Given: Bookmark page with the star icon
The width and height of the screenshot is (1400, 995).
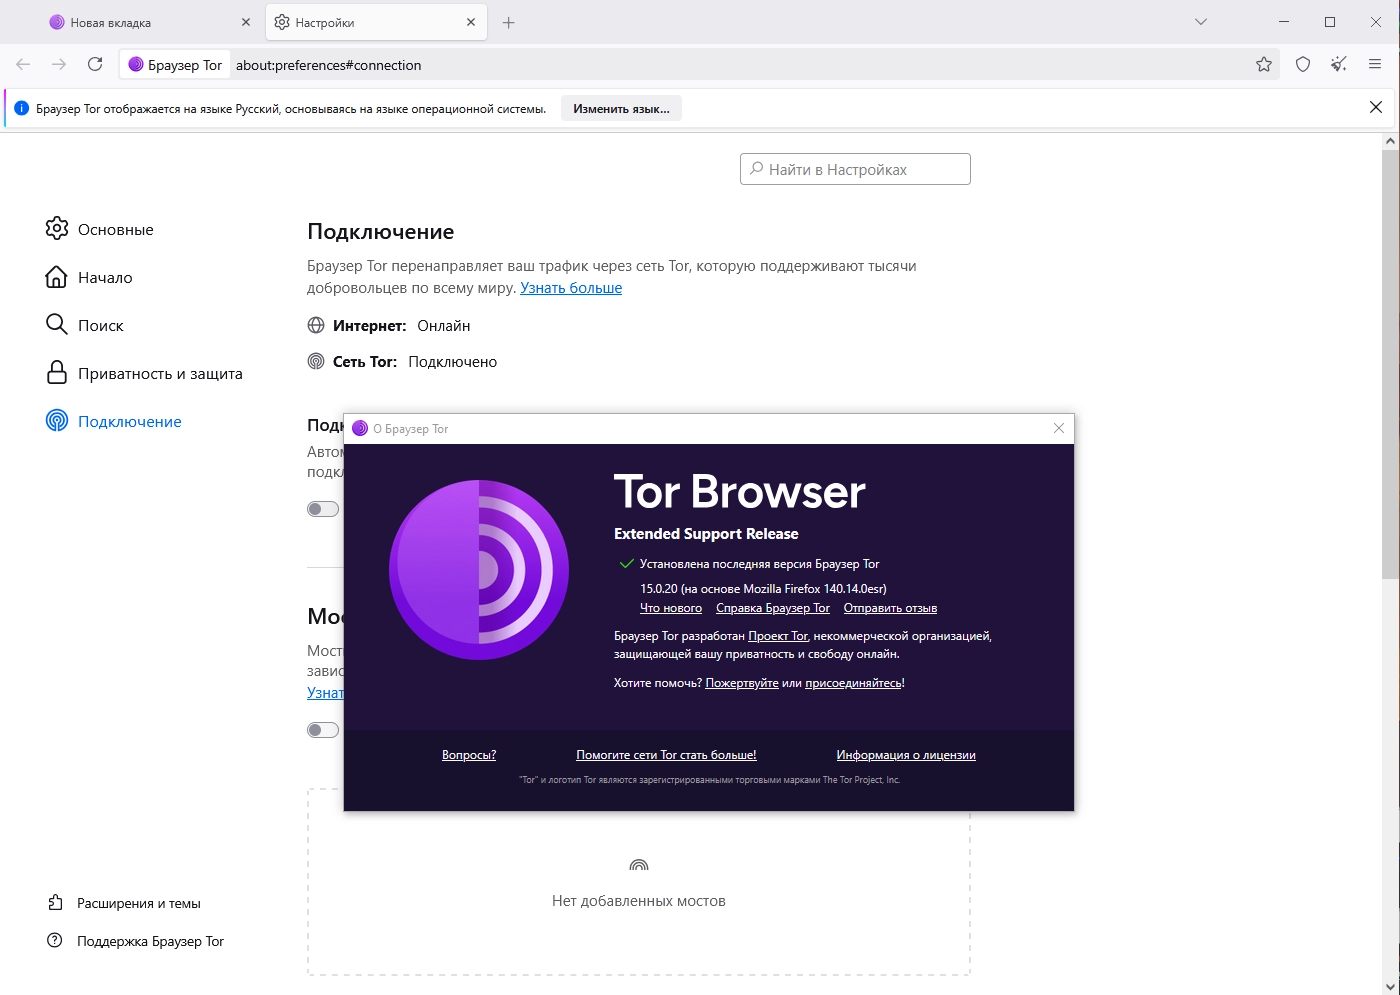Looking at the screenshot, I should point(1264,64).
